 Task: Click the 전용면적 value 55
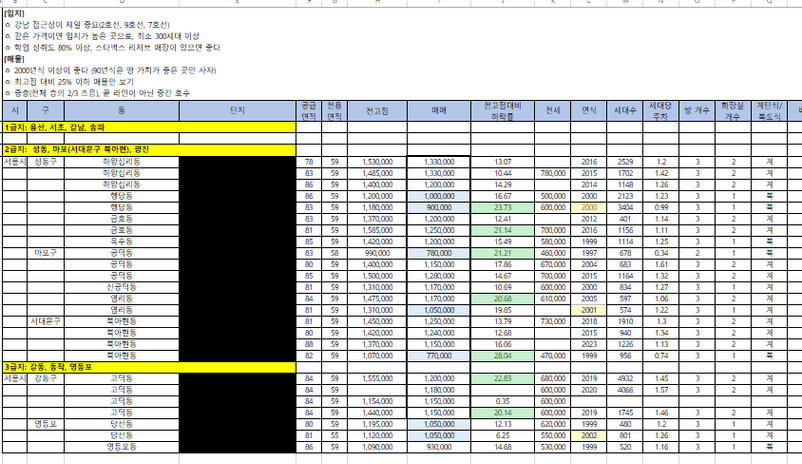334,436
